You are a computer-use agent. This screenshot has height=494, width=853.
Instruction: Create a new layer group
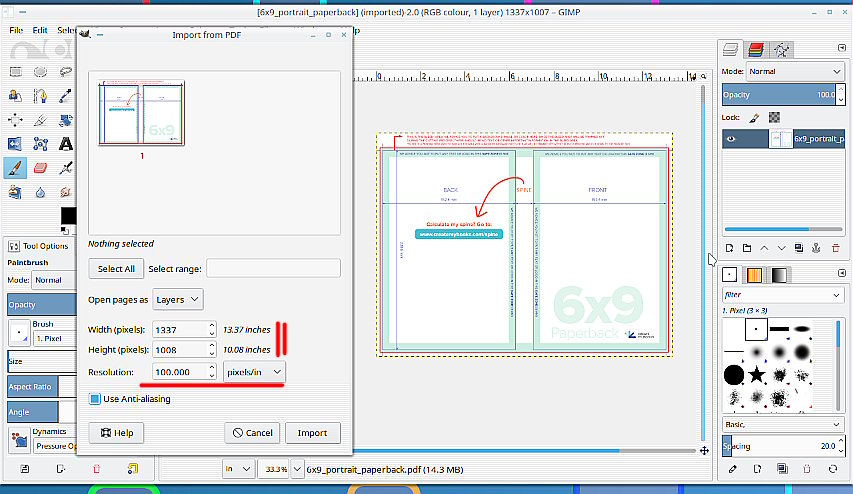pyautogui.click(x=747, y=248)
